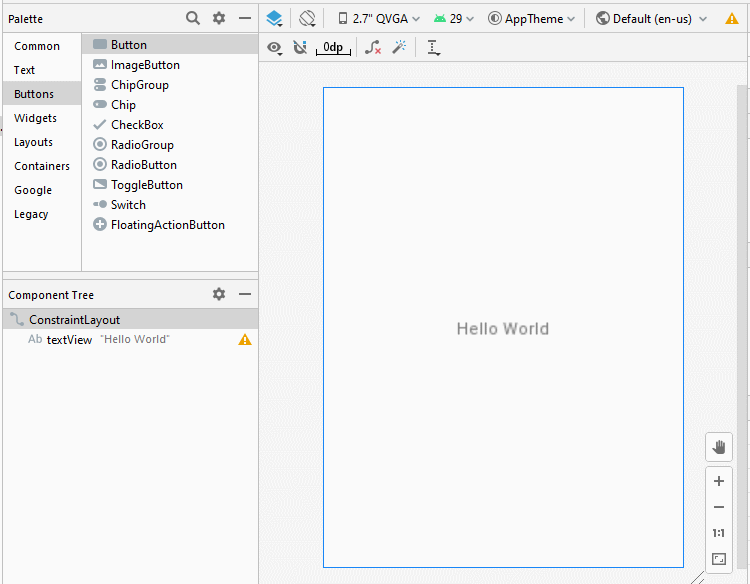Open the View Options eye menu
This screenshot has height=584, width=750.
click(x=274, y=47)
